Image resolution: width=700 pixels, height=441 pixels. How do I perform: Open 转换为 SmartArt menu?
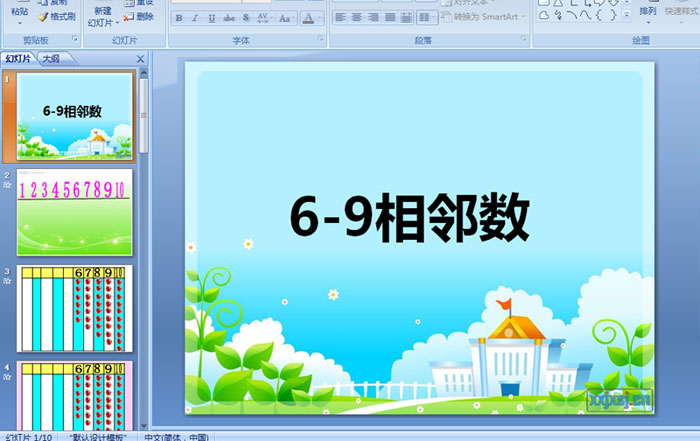(483, 17)
